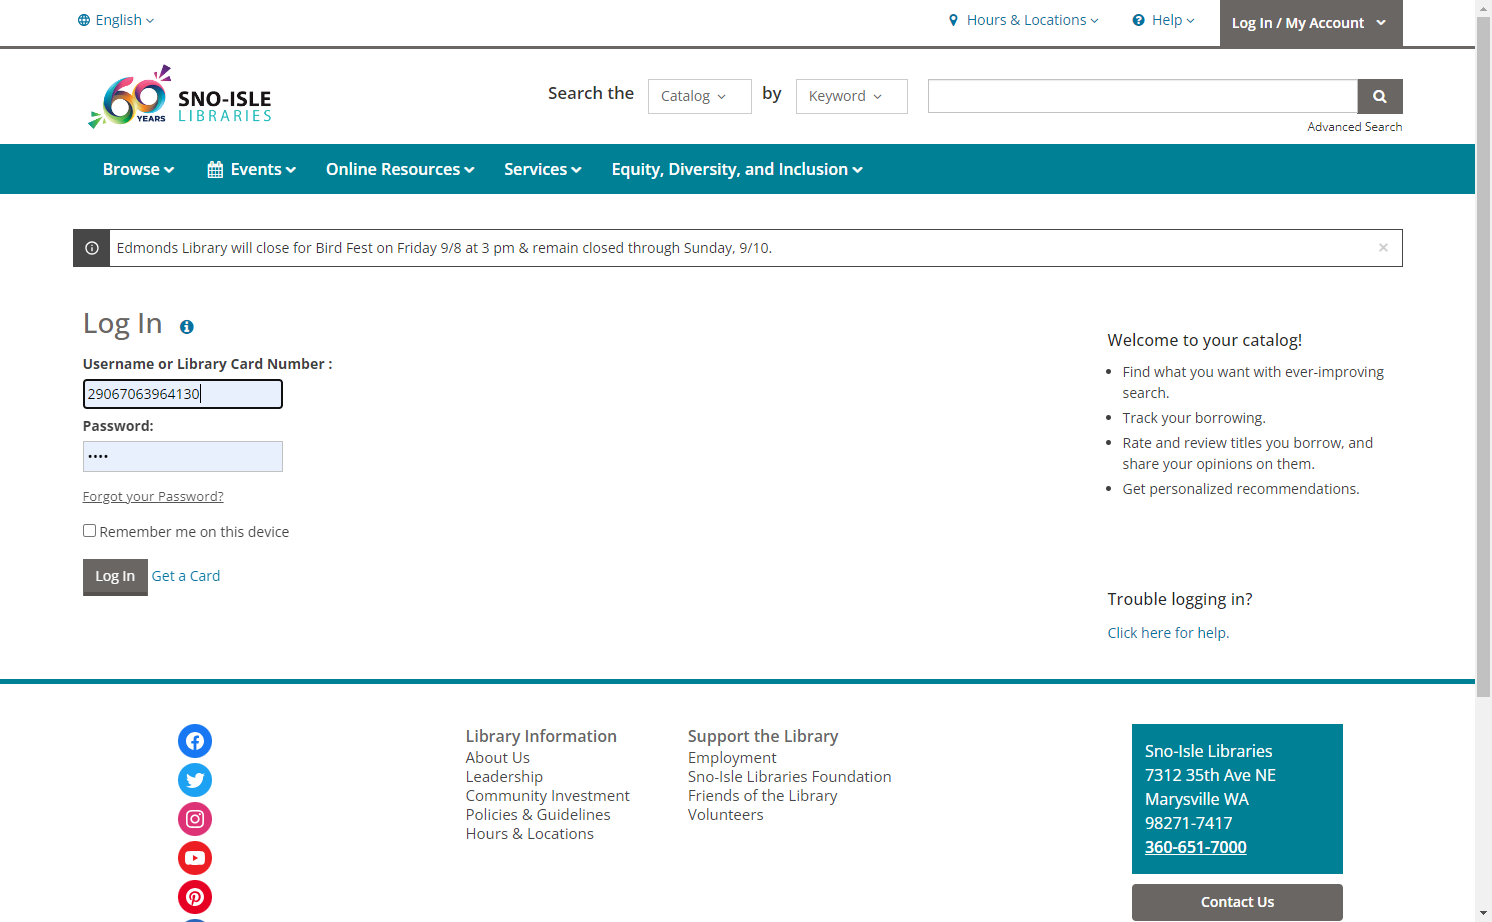Click the Log In submit button
The width and height of the screenshot is (1492, 922).
(115, 577)
